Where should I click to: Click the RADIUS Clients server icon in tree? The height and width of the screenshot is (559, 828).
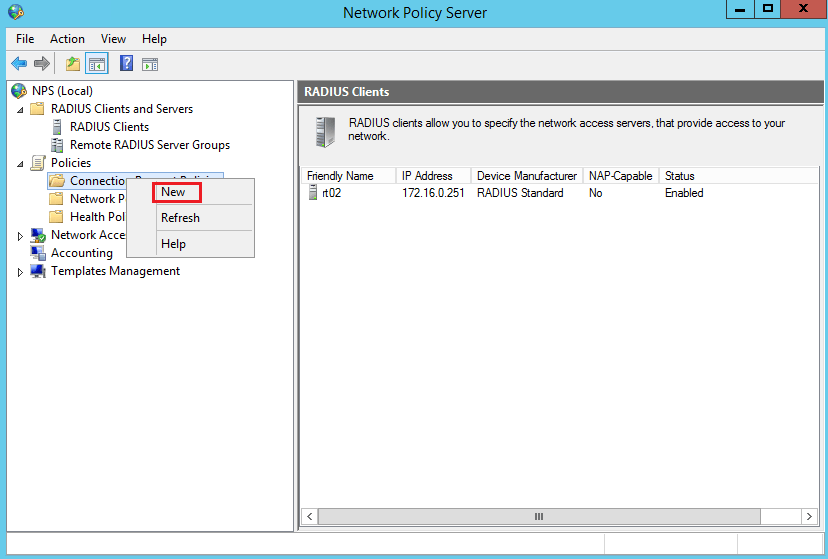click(x=57, y=127)
